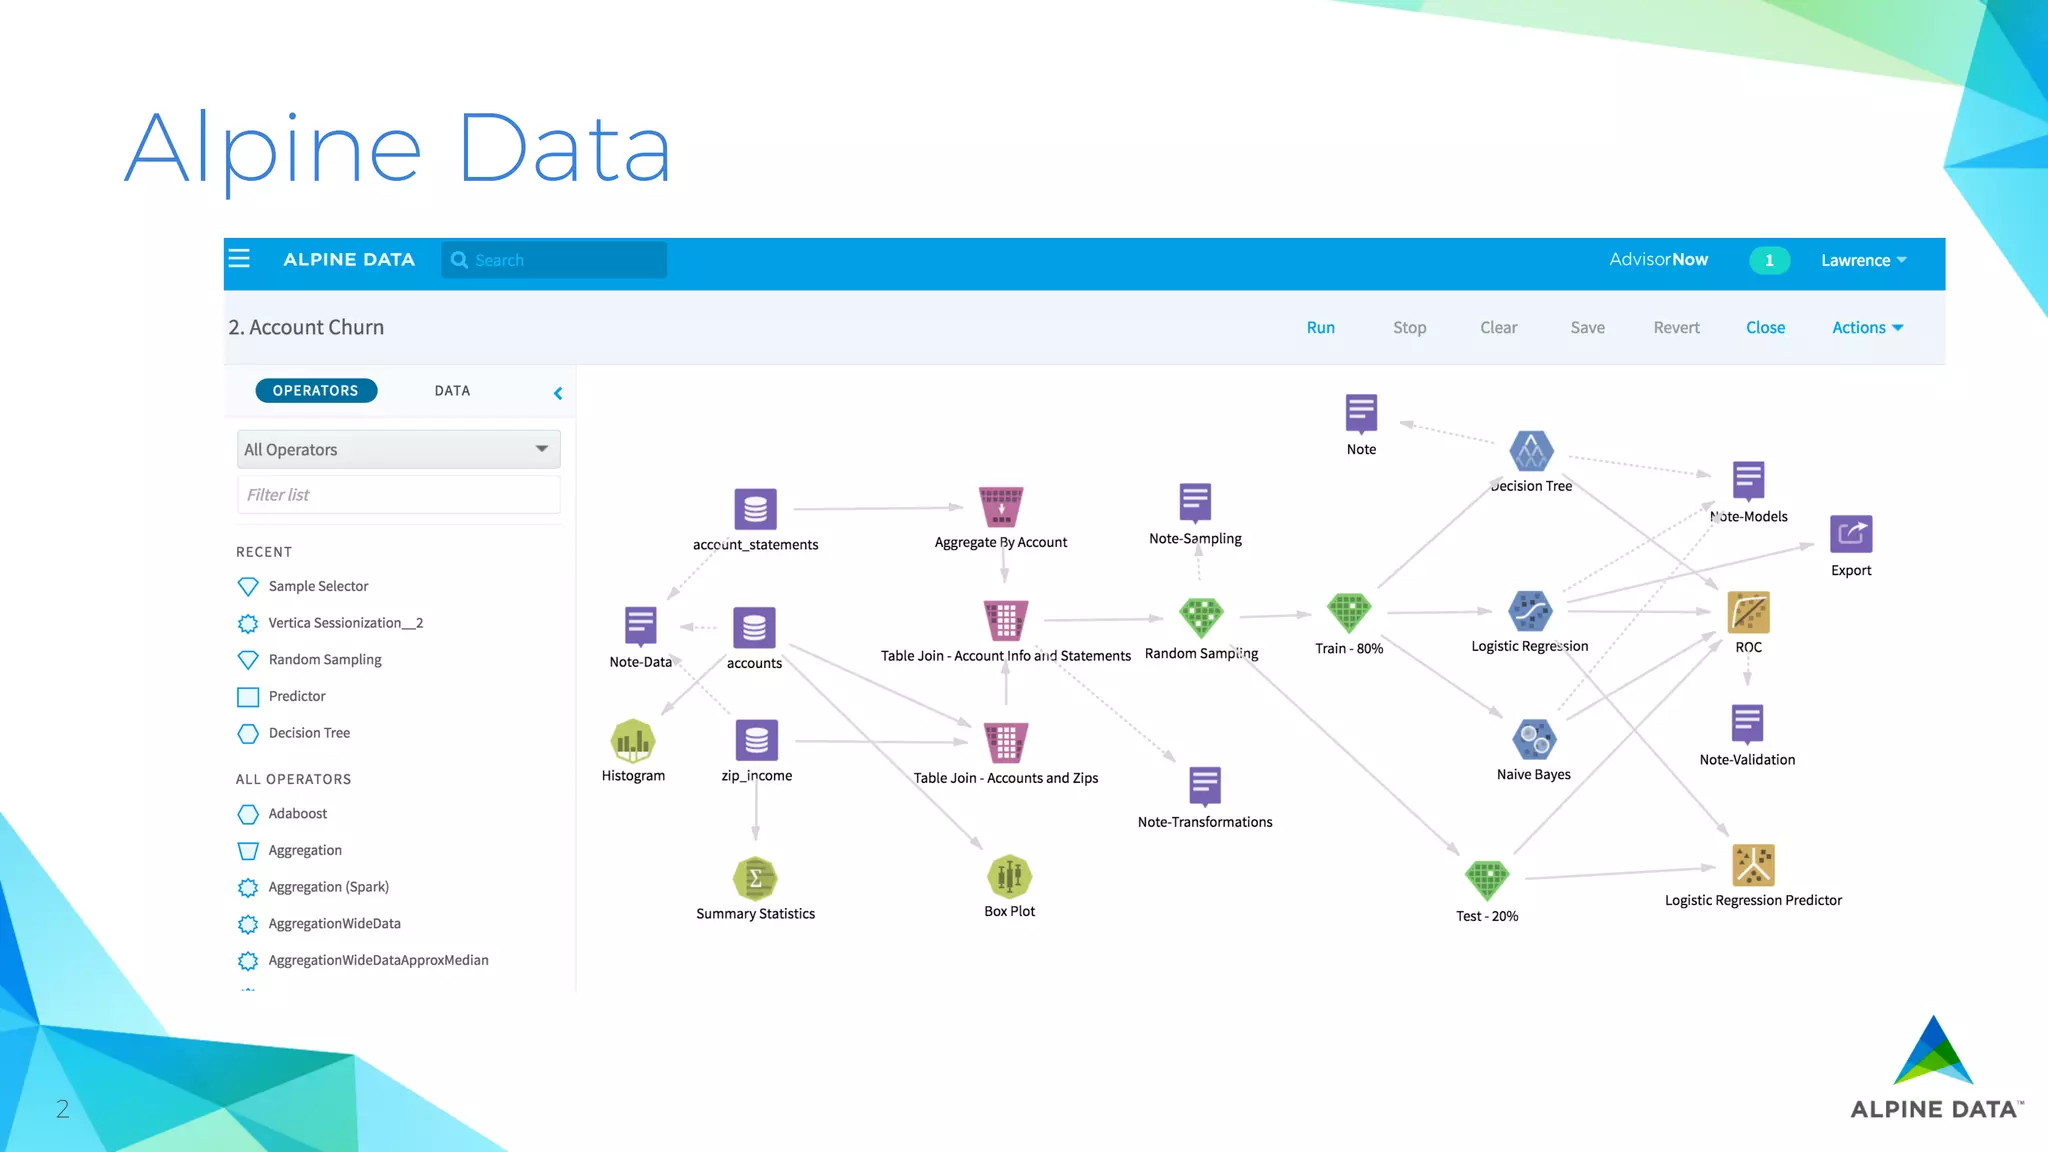This screenshot has height=1152, width=2048.
Task: Click the Filter list input field
Action: 398,495
